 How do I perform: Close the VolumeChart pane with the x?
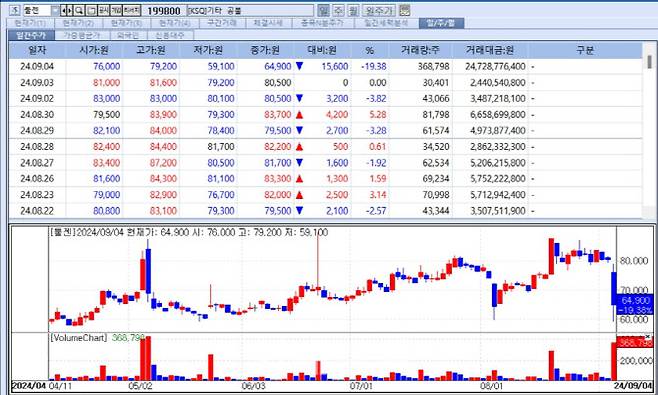(648, 337)
